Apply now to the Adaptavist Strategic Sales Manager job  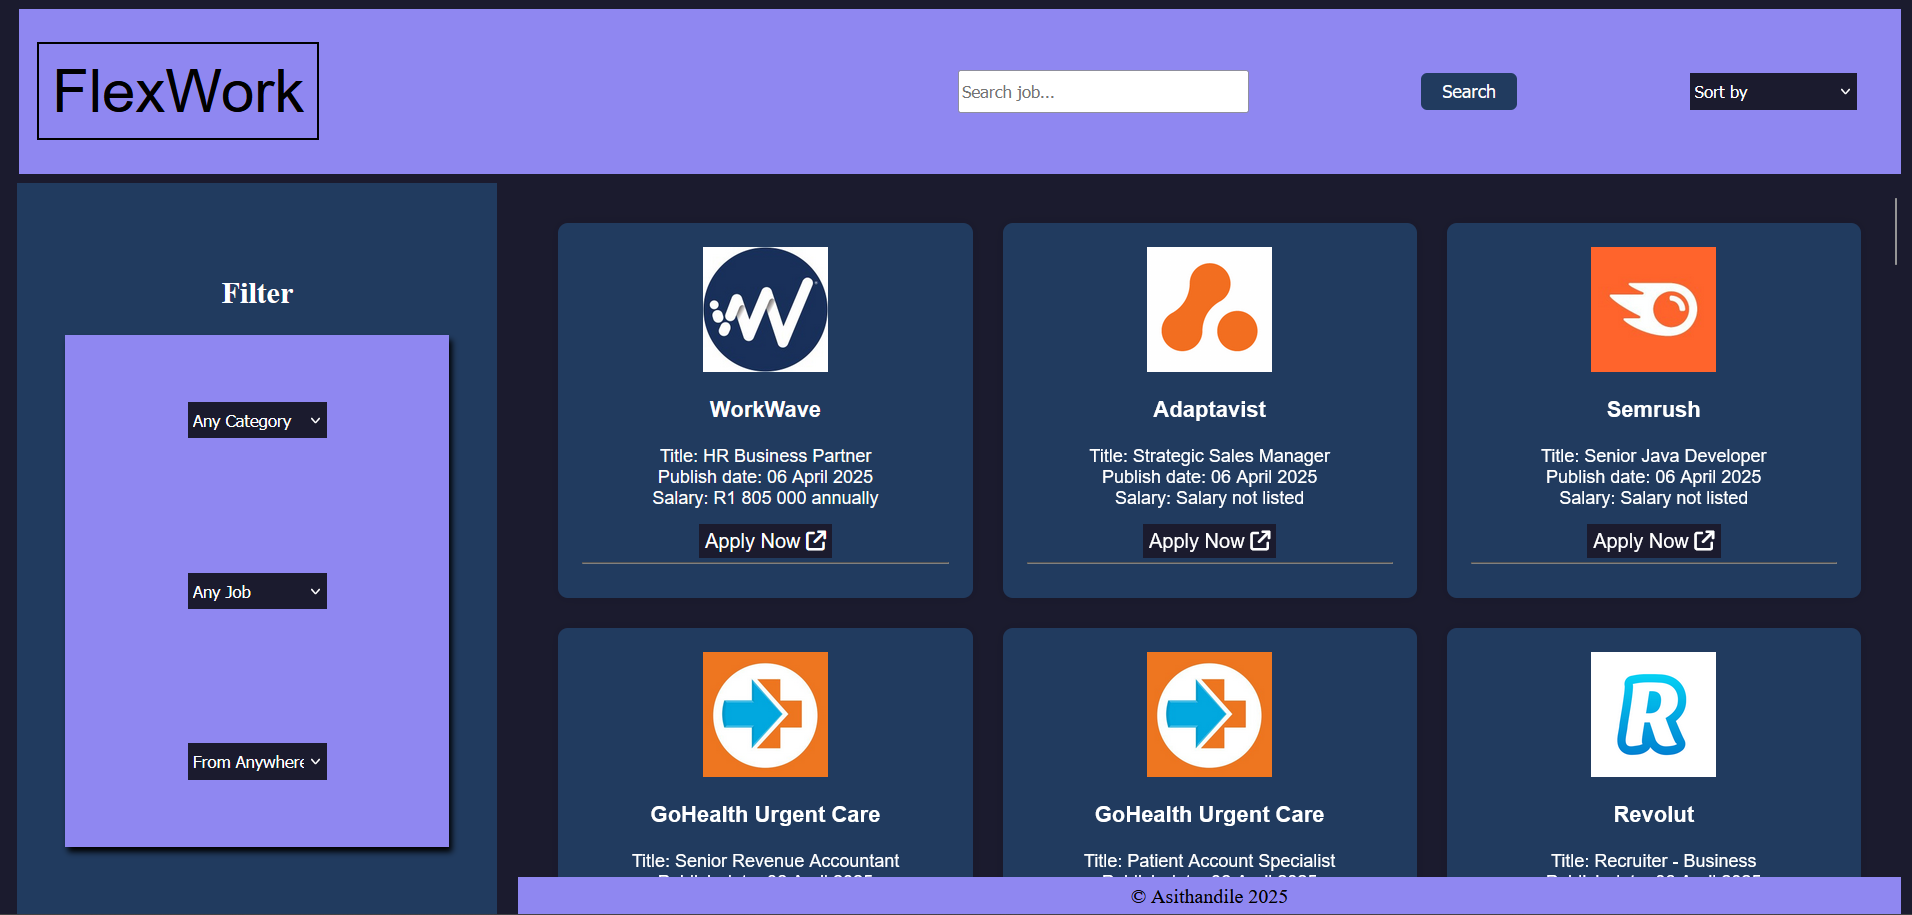coord(1208,541)
